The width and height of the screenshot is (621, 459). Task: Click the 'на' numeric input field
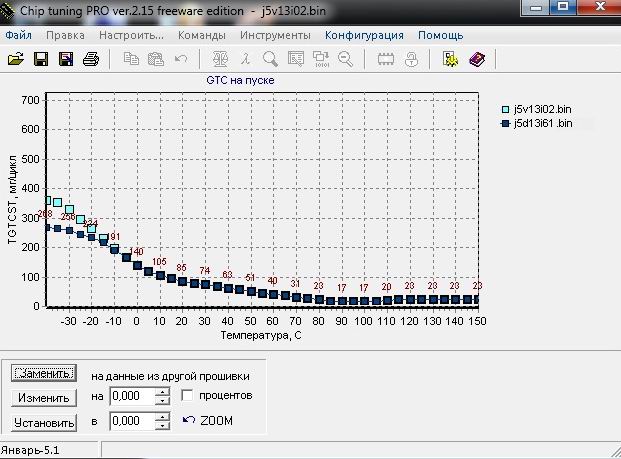(131, 396)
